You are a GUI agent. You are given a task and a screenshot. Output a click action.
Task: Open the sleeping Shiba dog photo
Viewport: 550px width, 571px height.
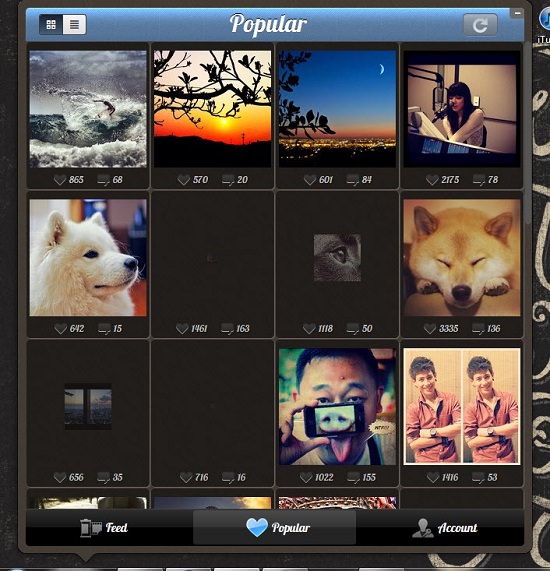(x=462, y=257)
